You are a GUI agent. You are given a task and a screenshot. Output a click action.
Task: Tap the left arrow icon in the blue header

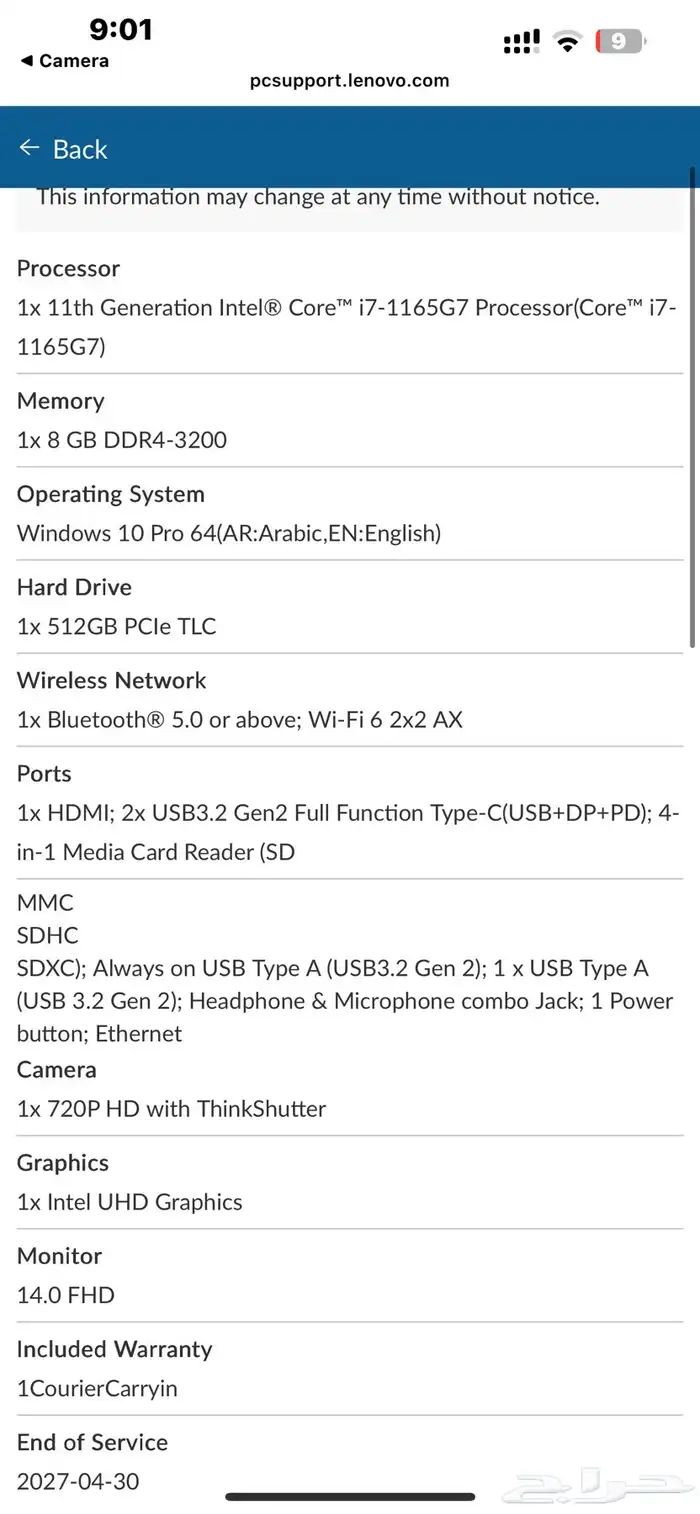coord(28,149)
